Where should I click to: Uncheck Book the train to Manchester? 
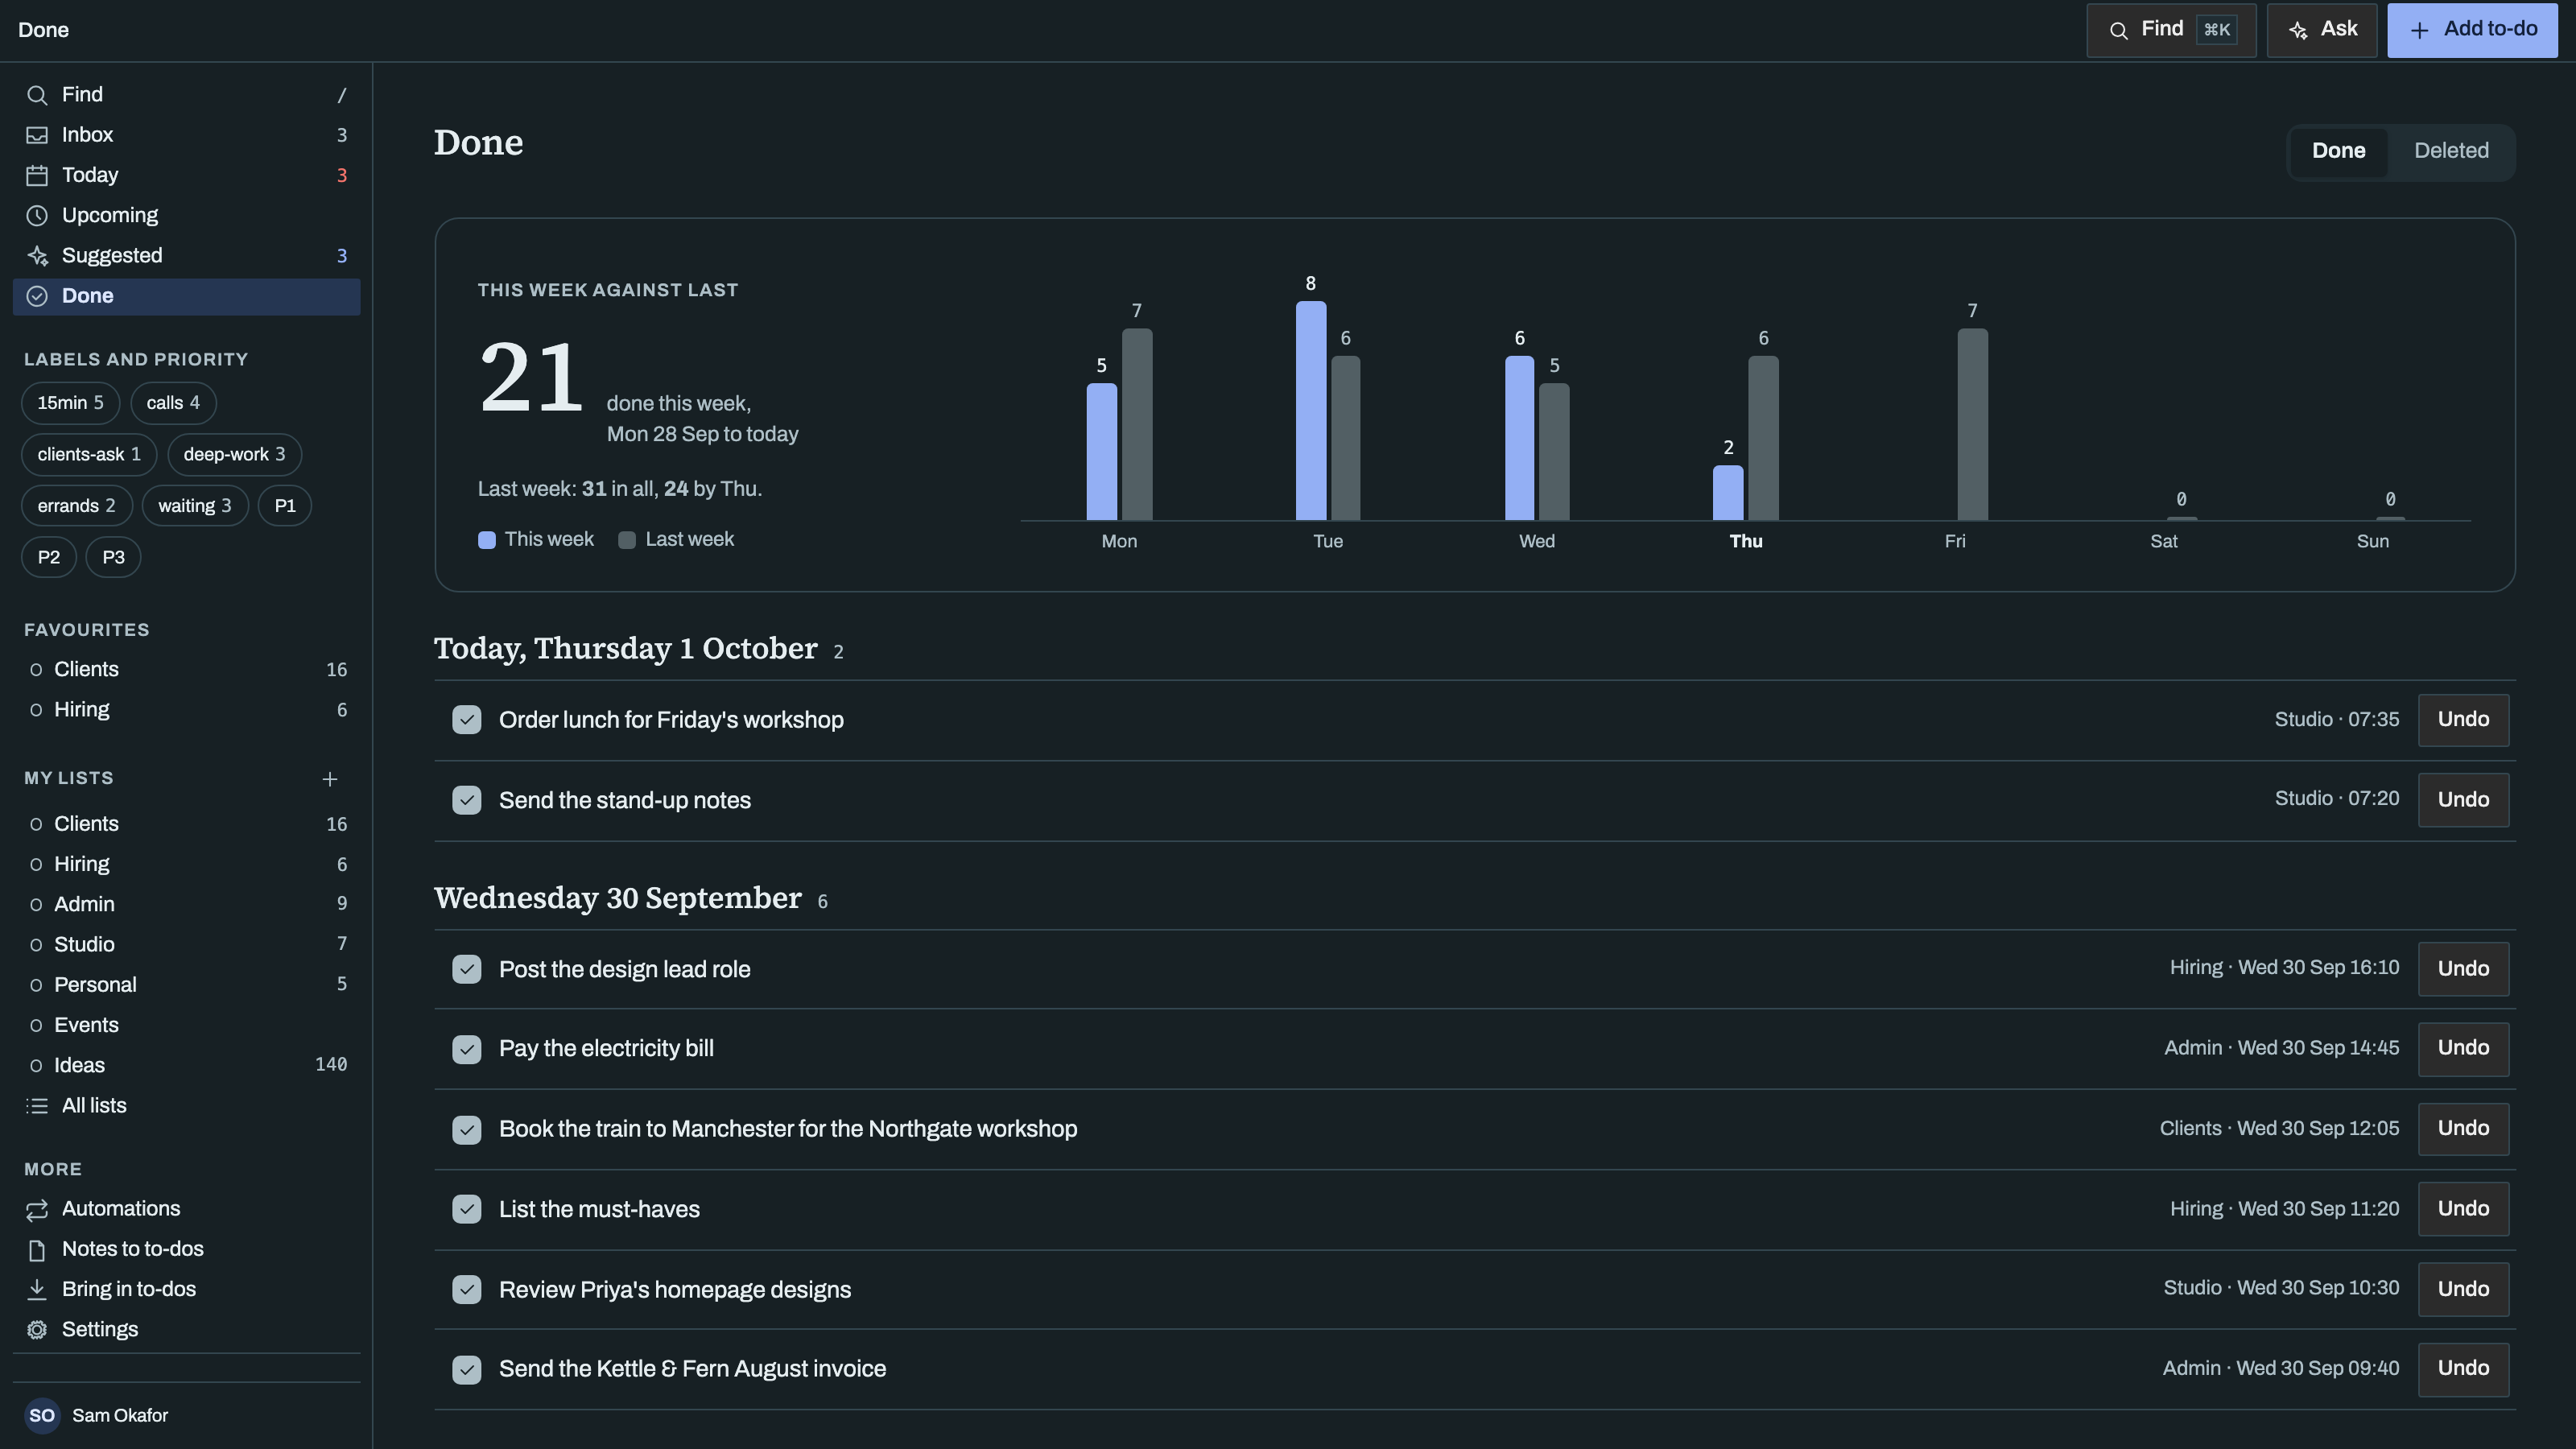(467, 1130)
